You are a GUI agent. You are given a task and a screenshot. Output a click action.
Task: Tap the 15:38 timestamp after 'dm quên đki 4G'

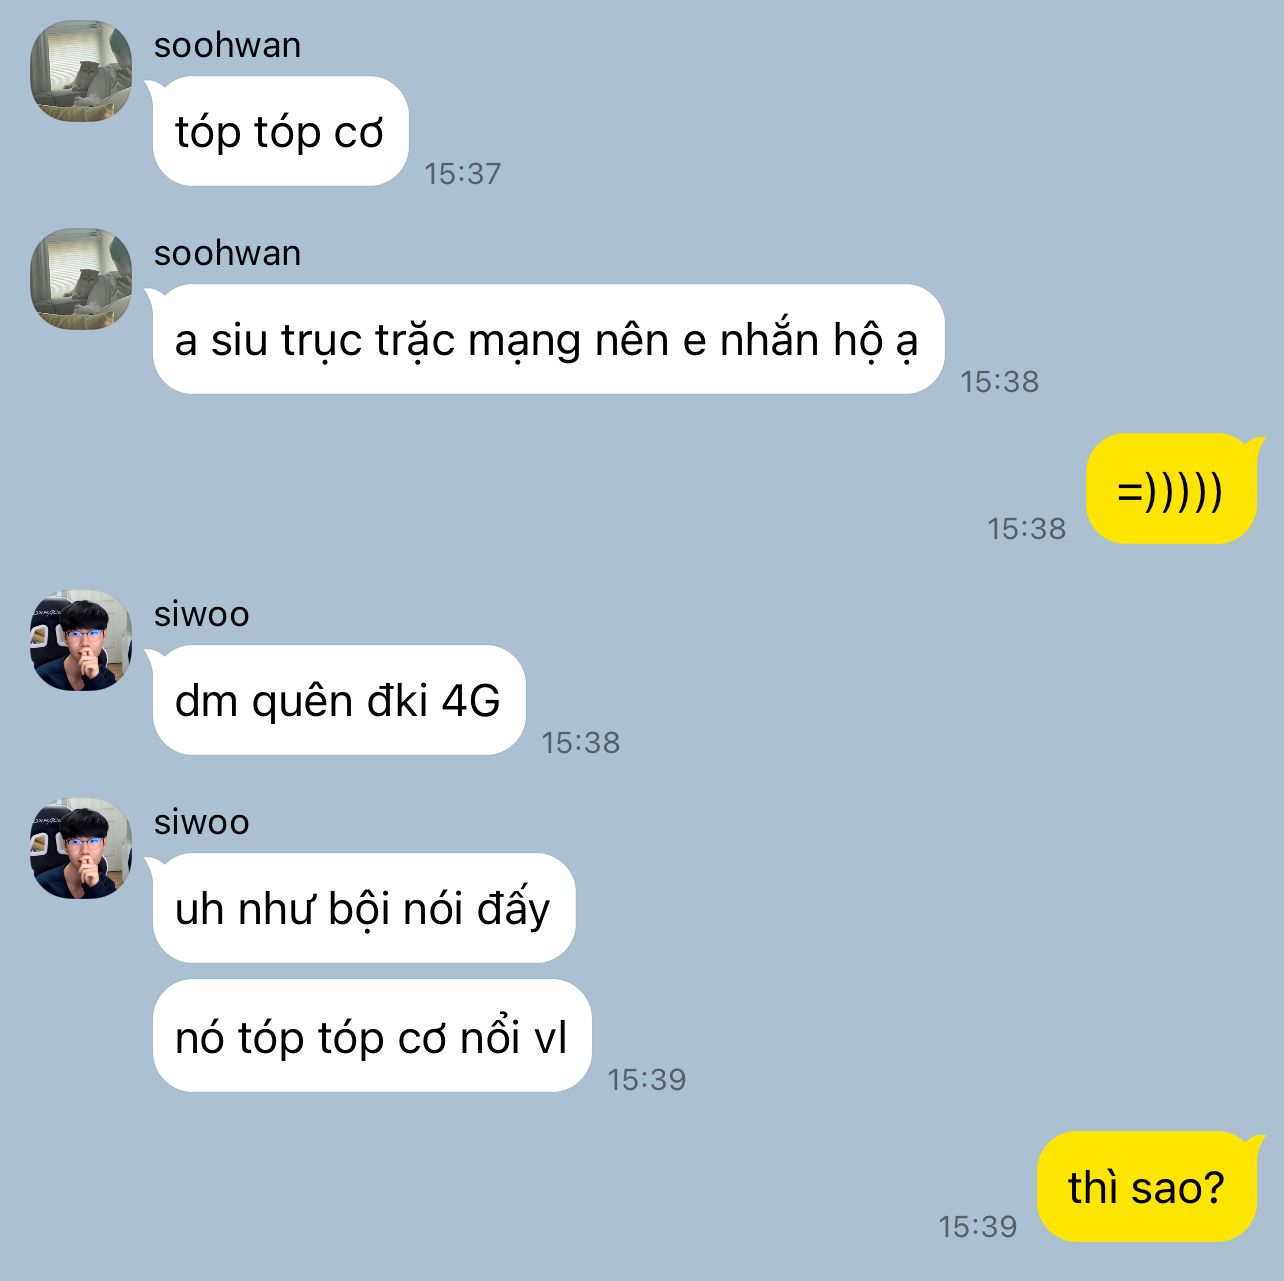(581, 742)
